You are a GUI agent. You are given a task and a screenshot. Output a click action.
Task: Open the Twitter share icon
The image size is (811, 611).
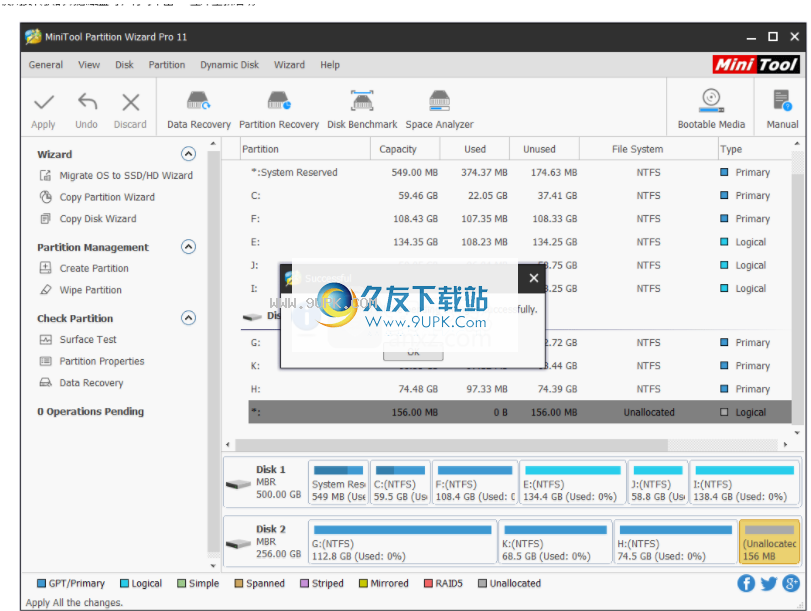[x=769, y=584]
